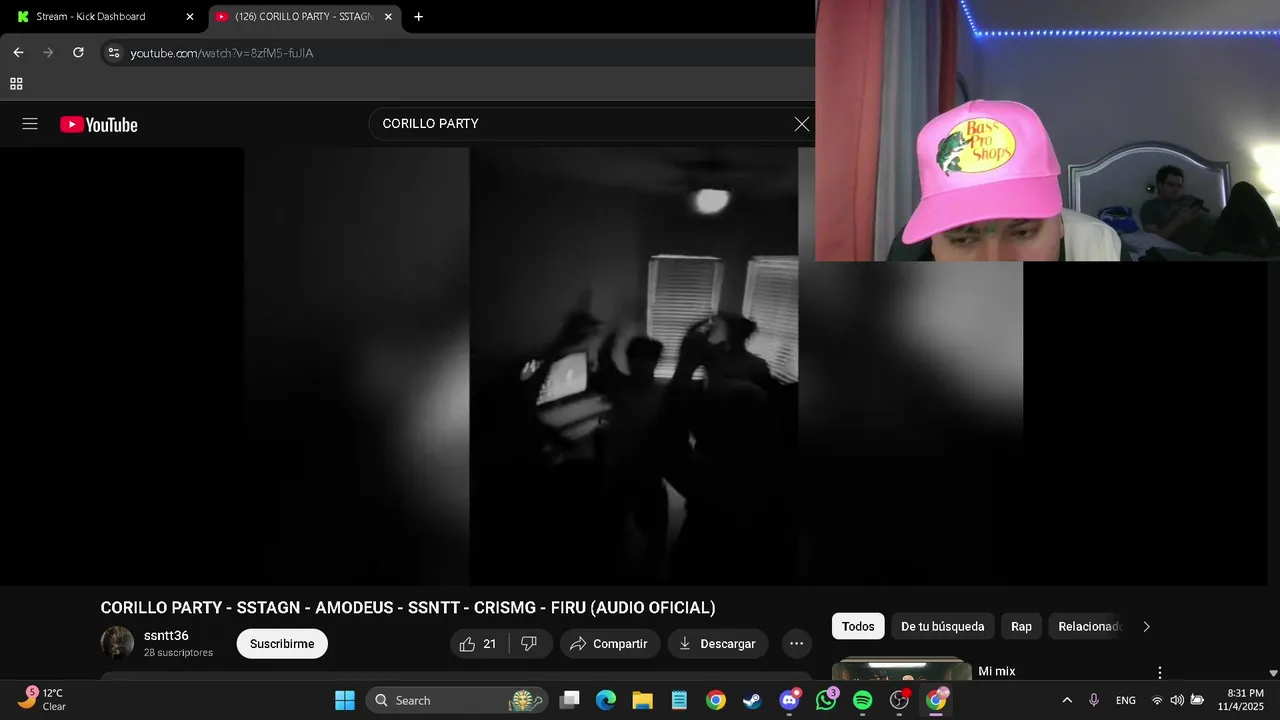Go back in the browser
1280x720 pixels.
tap(18, 53)
